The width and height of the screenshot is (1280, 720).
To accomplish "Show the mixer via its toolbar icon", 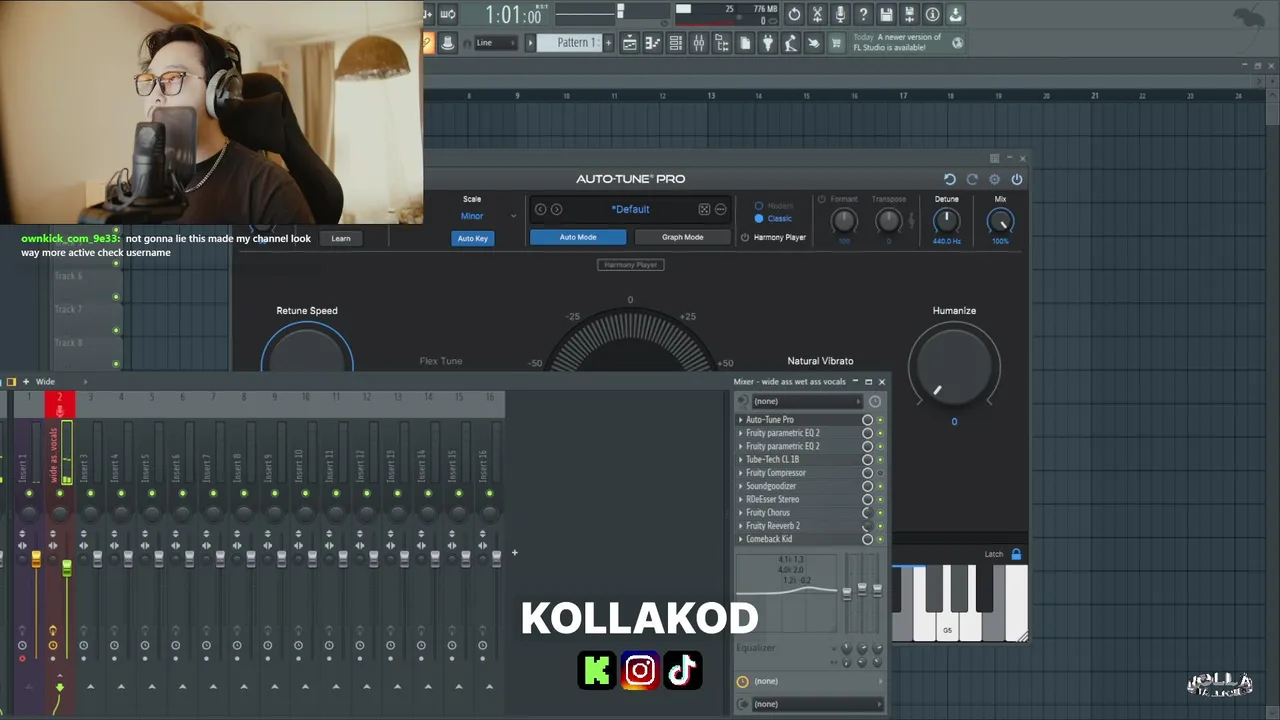I will (699, 43).
